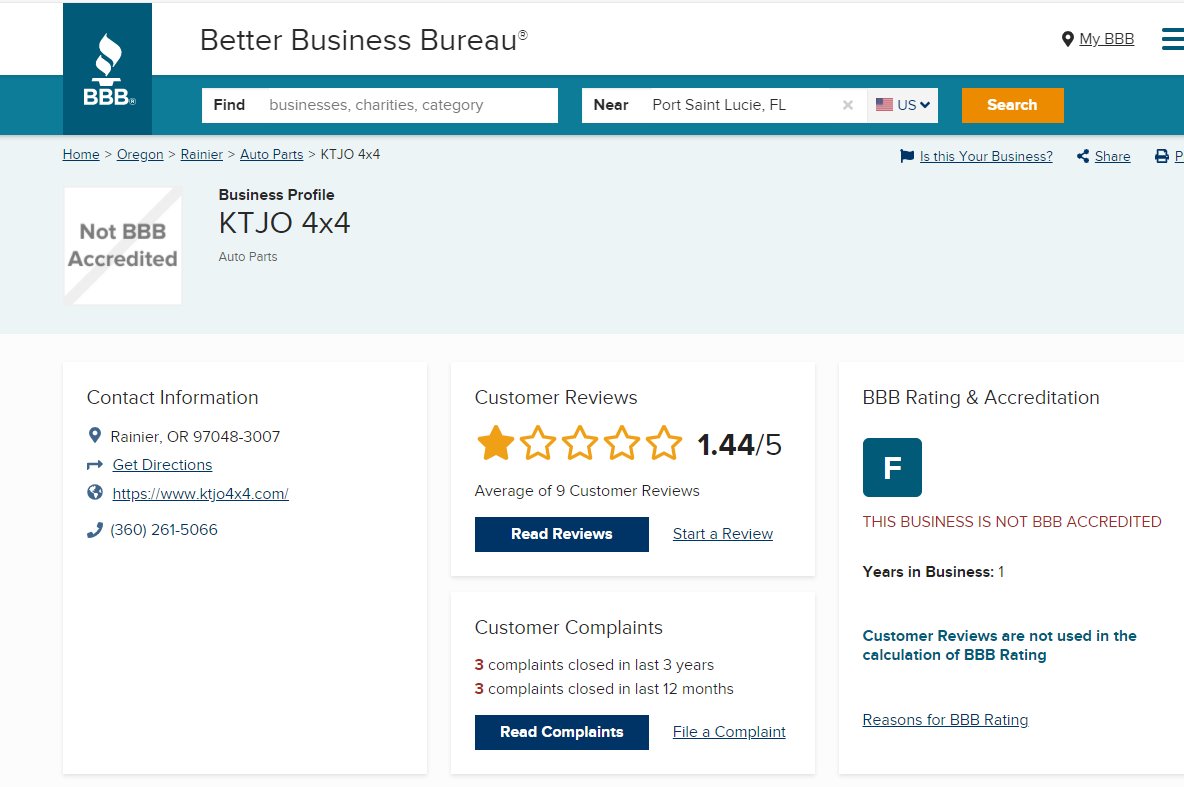
Task: Click the phone number (360) 261-5066
Action: click(164, 529)
